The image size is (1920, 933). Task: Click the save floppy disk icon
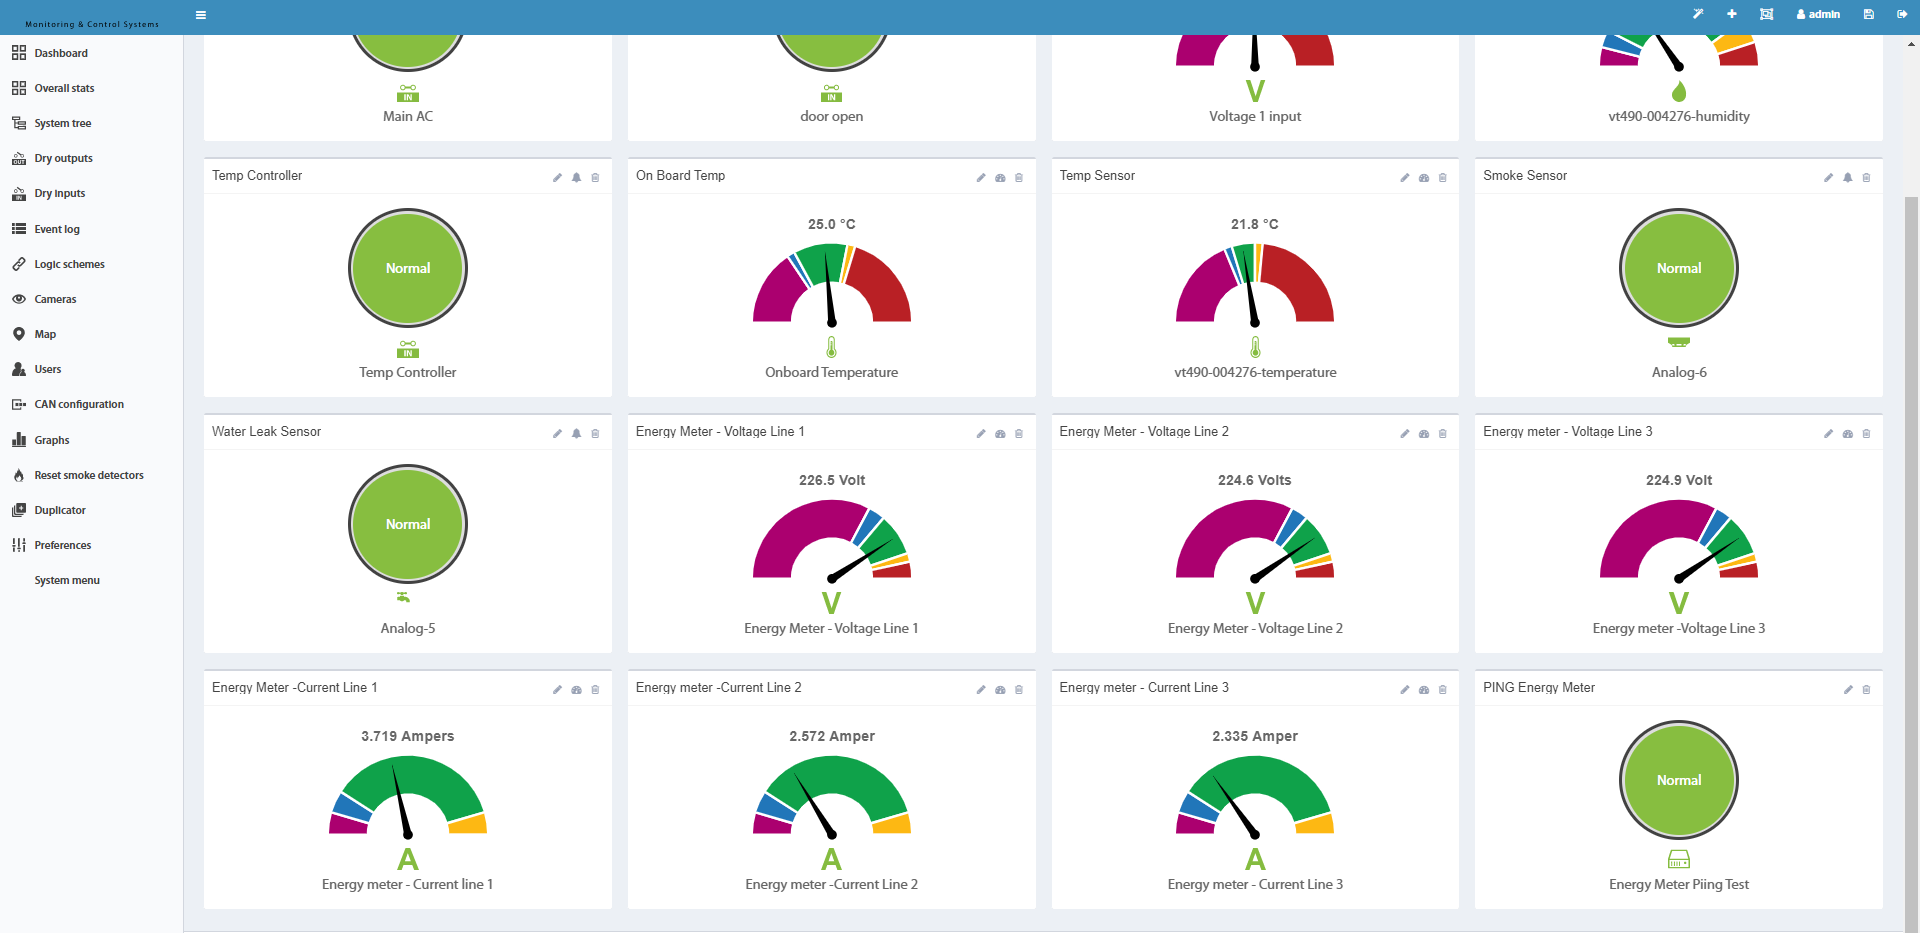pos(1868,14)
